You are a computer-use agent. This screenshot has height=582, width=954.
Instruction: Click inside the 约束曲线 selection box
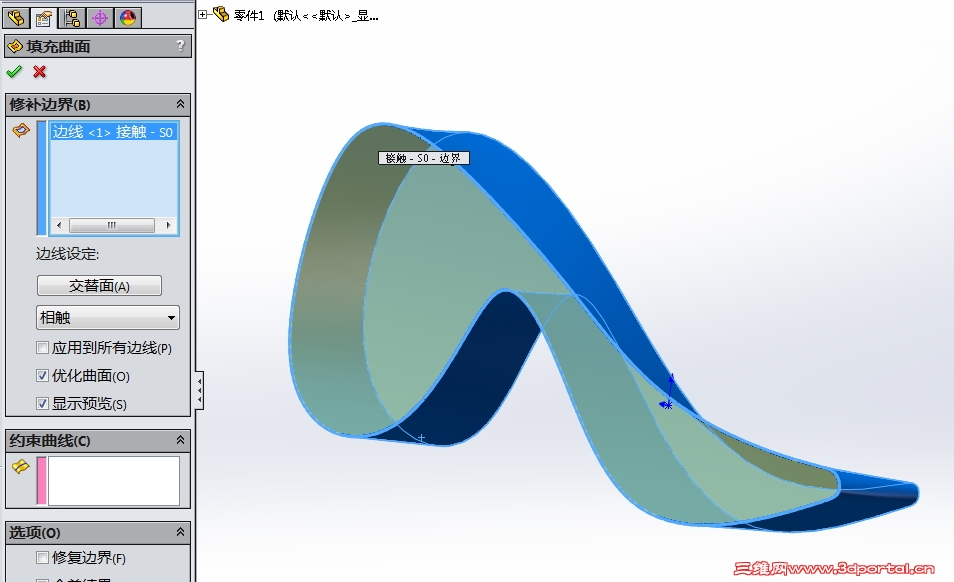click(114, 481)
